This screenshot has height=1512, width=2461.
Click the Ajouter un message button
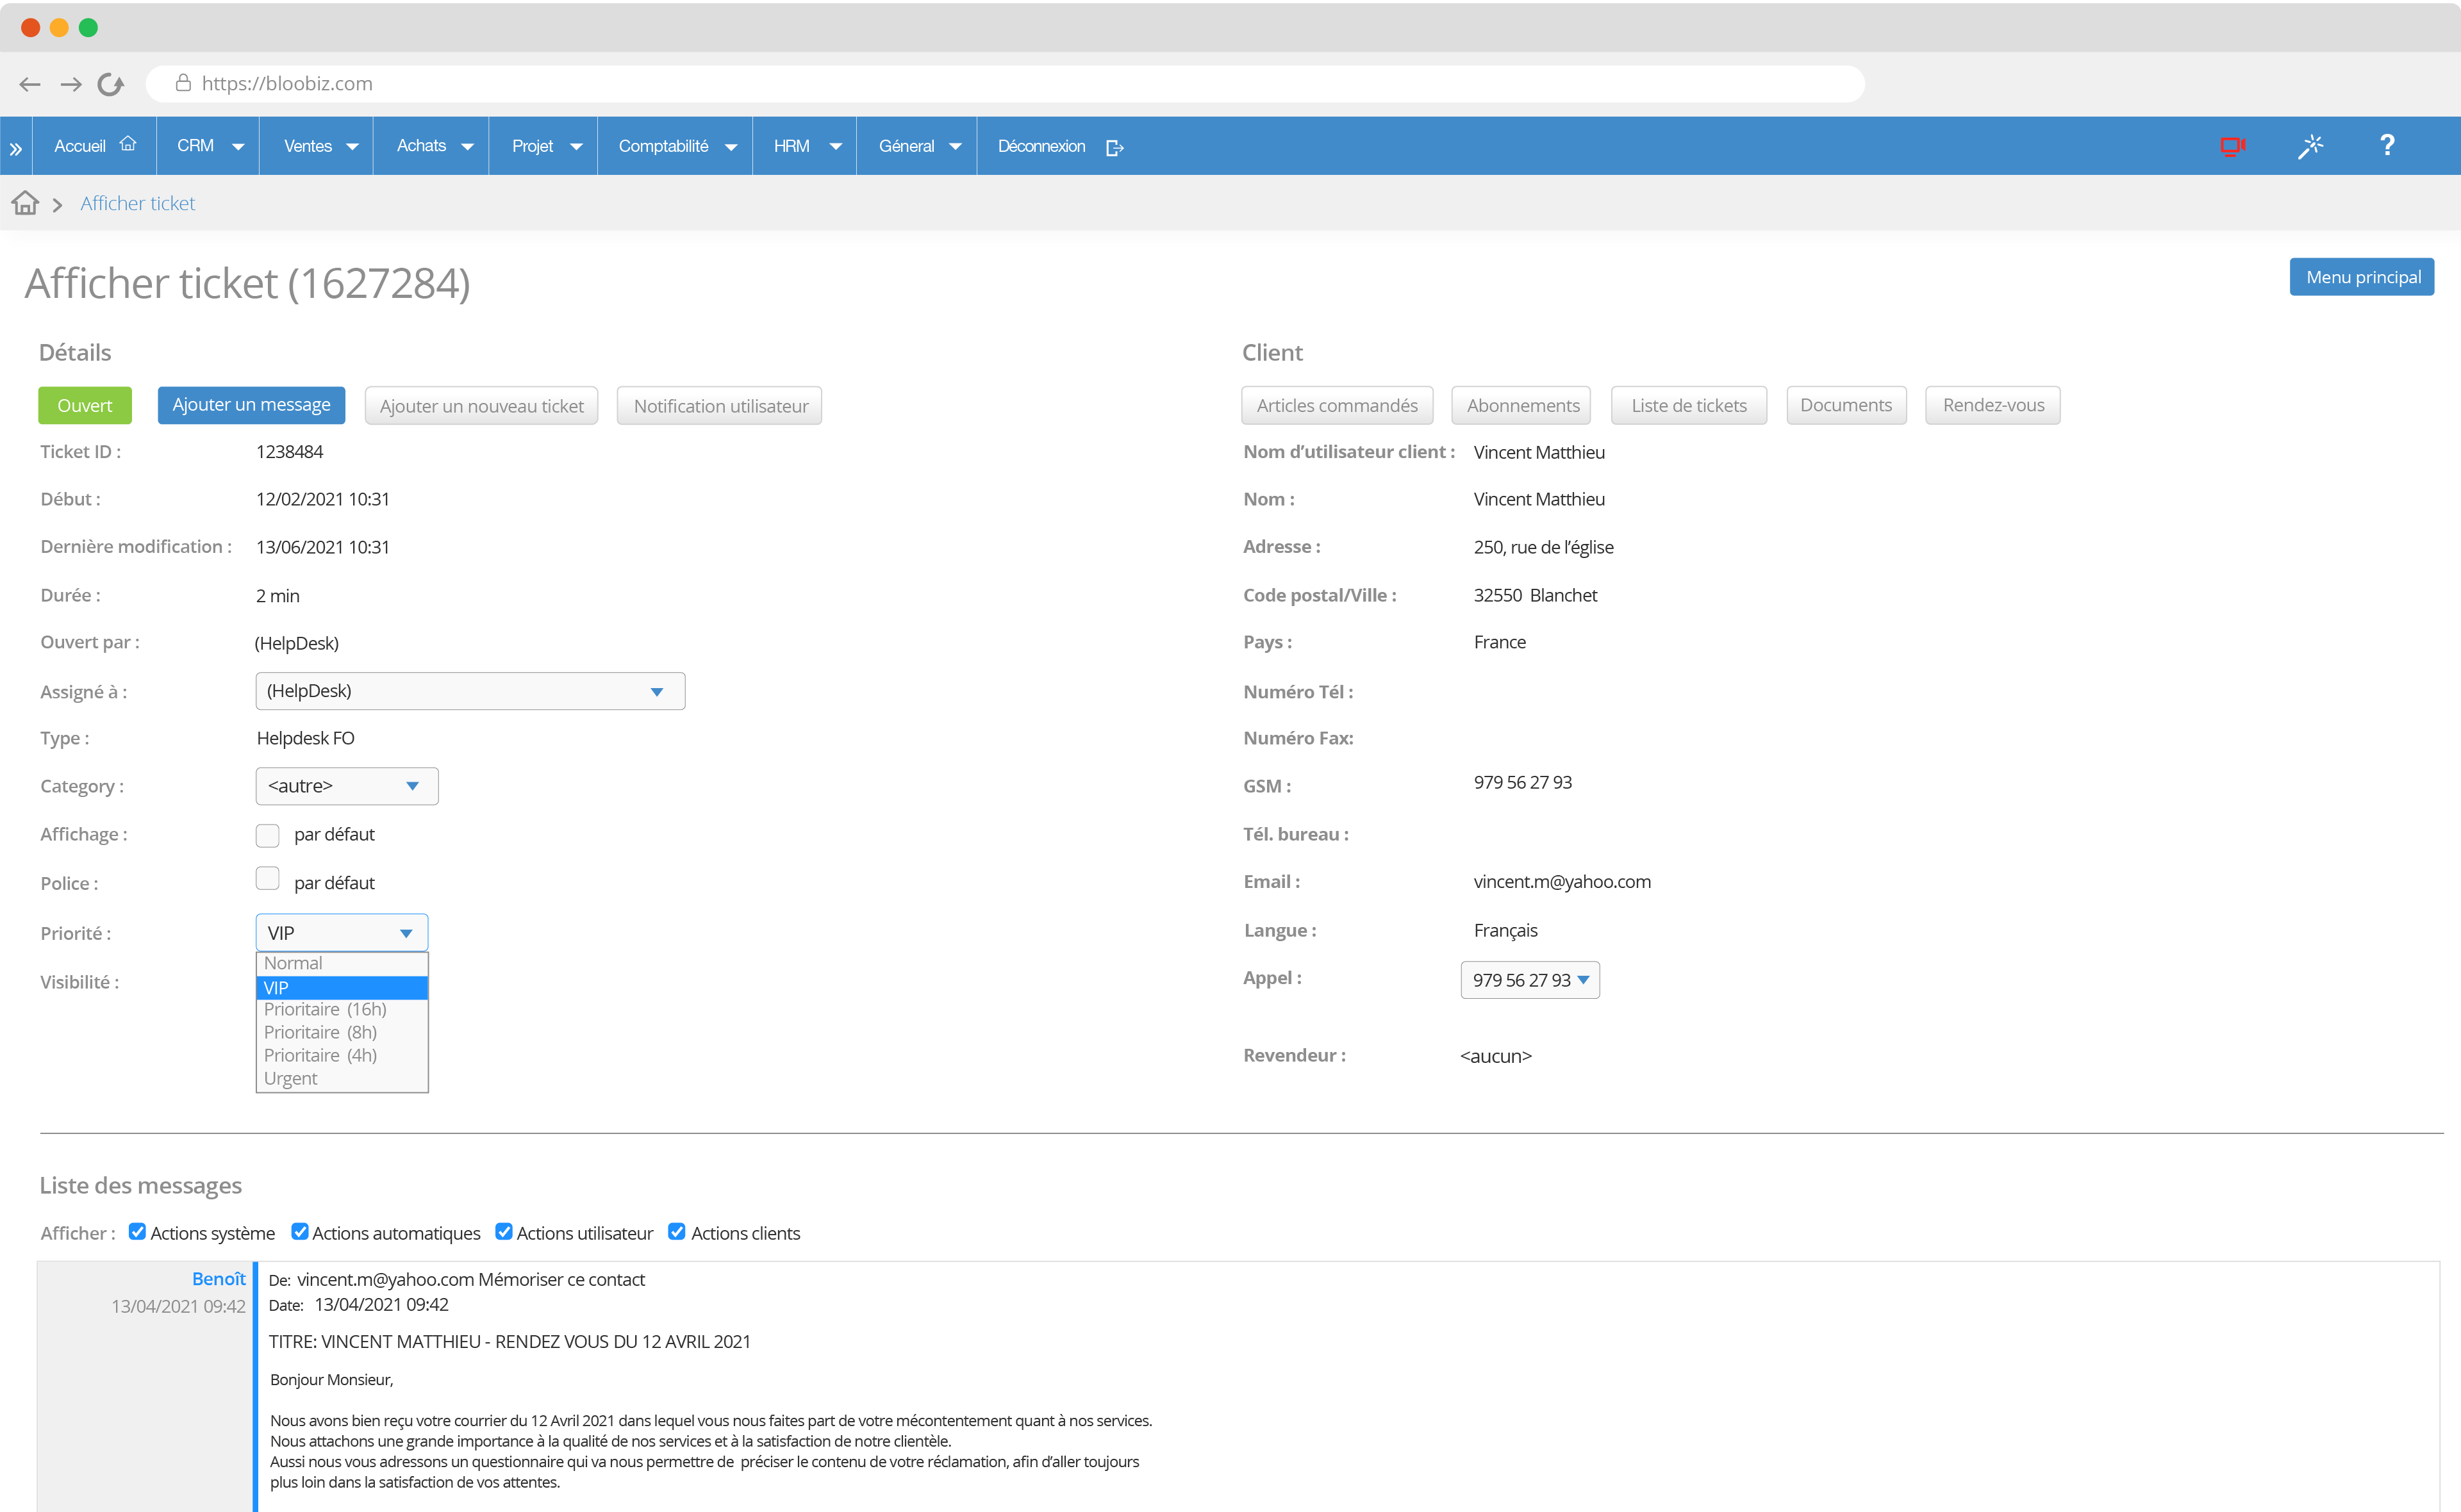tap(251, 404)
